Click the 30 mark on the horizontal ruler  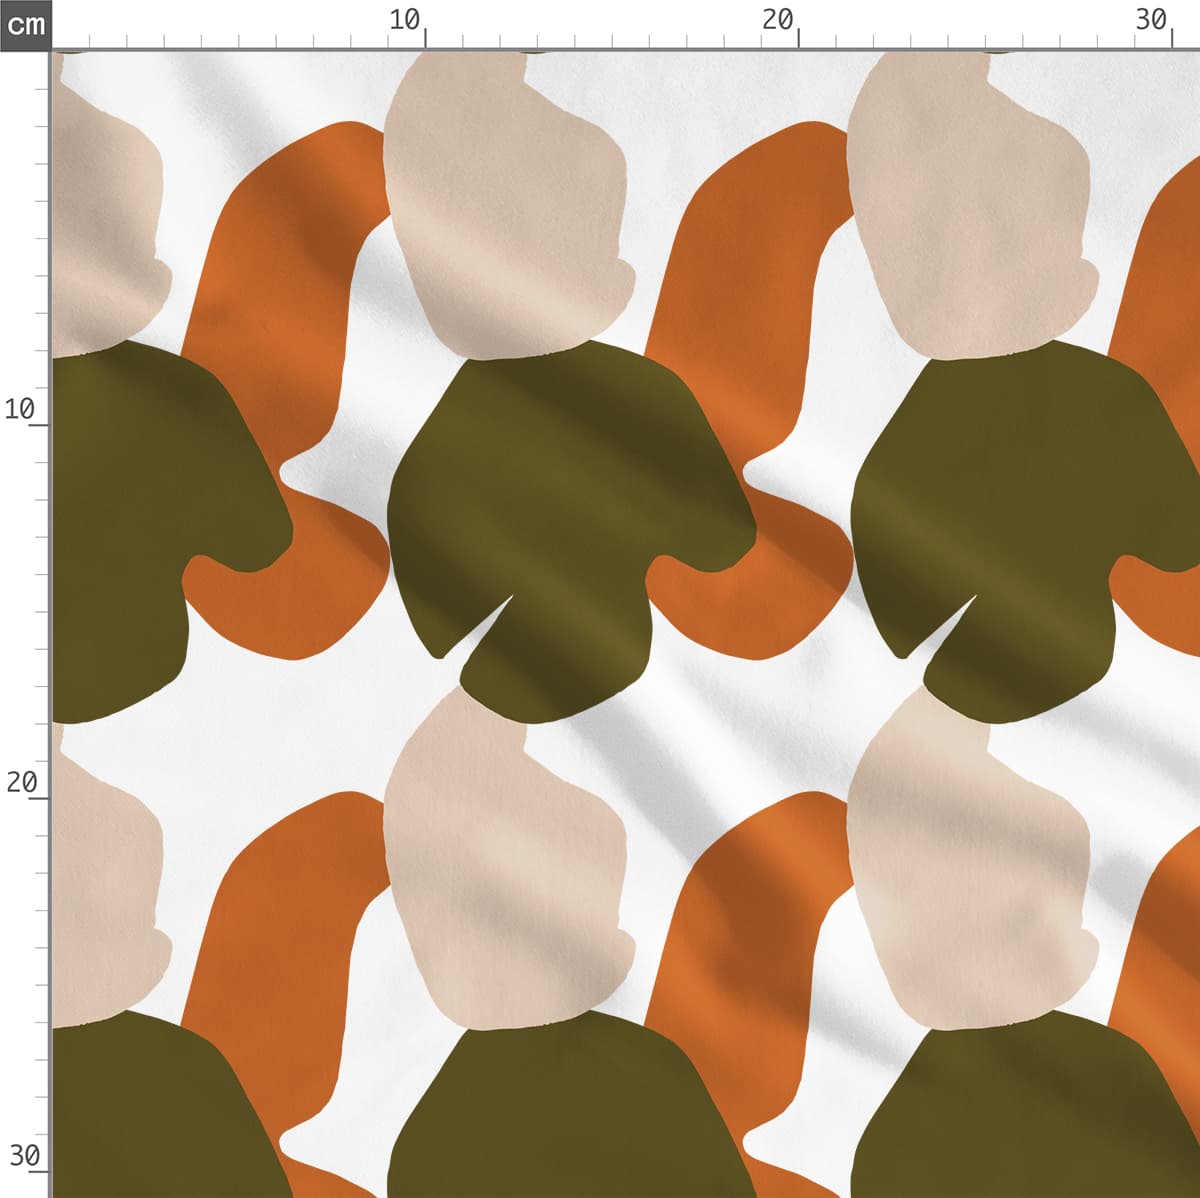(x=1151, y=20)
